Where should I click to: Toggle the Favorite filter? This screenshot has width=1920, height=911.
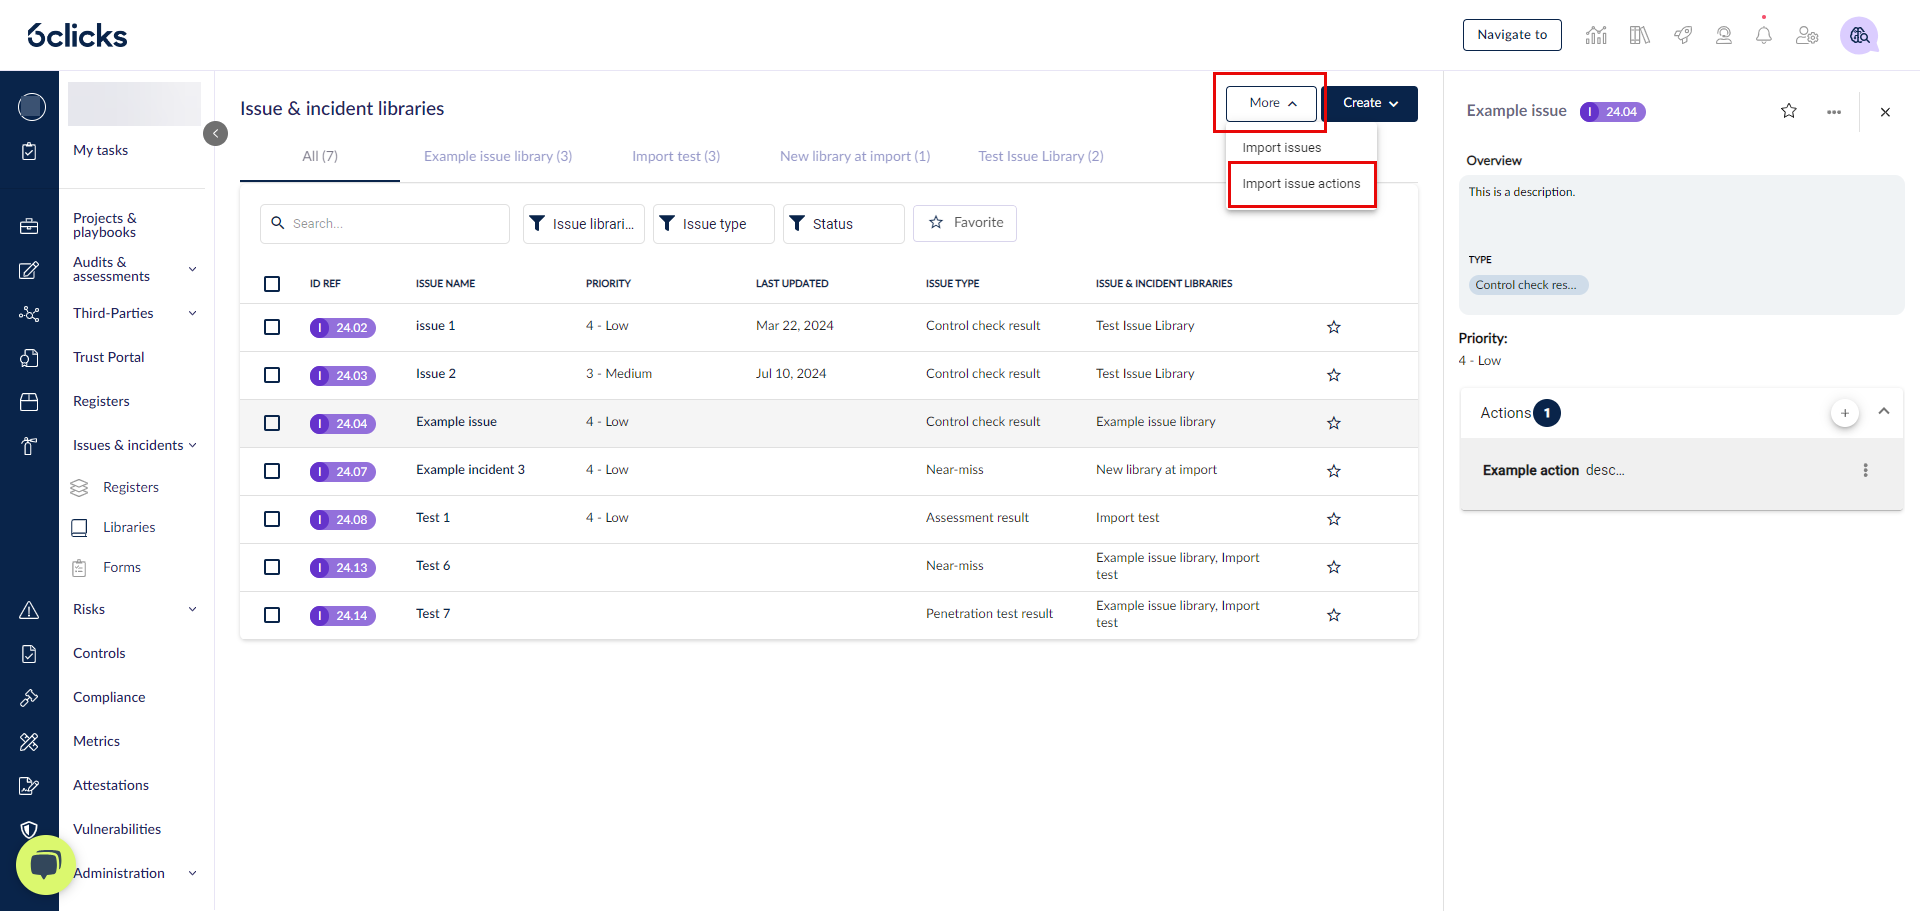click(x=965, y=223)
